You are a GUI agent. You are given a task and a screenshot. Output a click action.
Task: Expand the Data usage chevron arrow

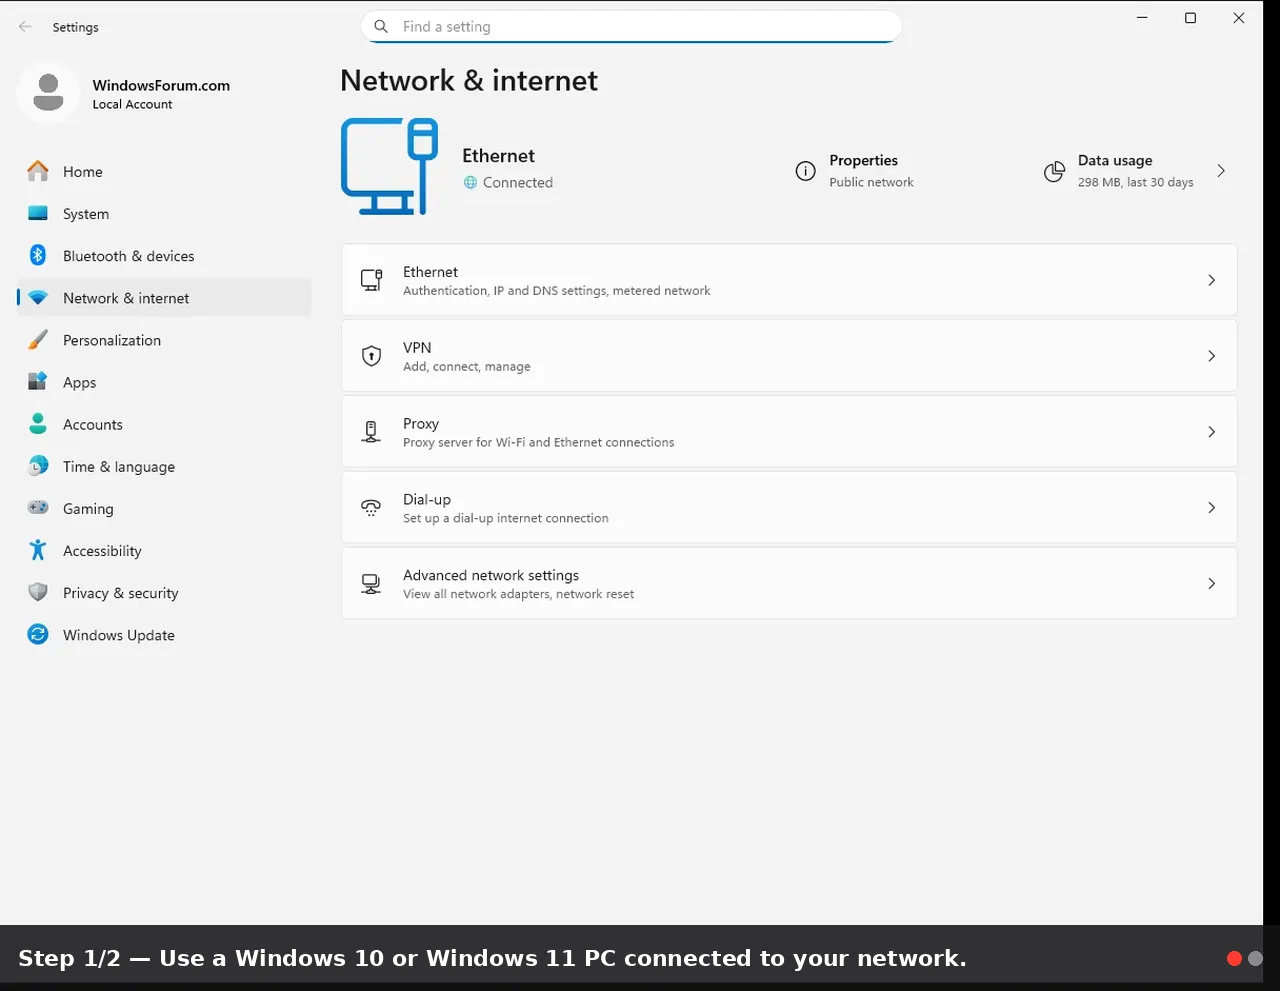[1221, 171]
